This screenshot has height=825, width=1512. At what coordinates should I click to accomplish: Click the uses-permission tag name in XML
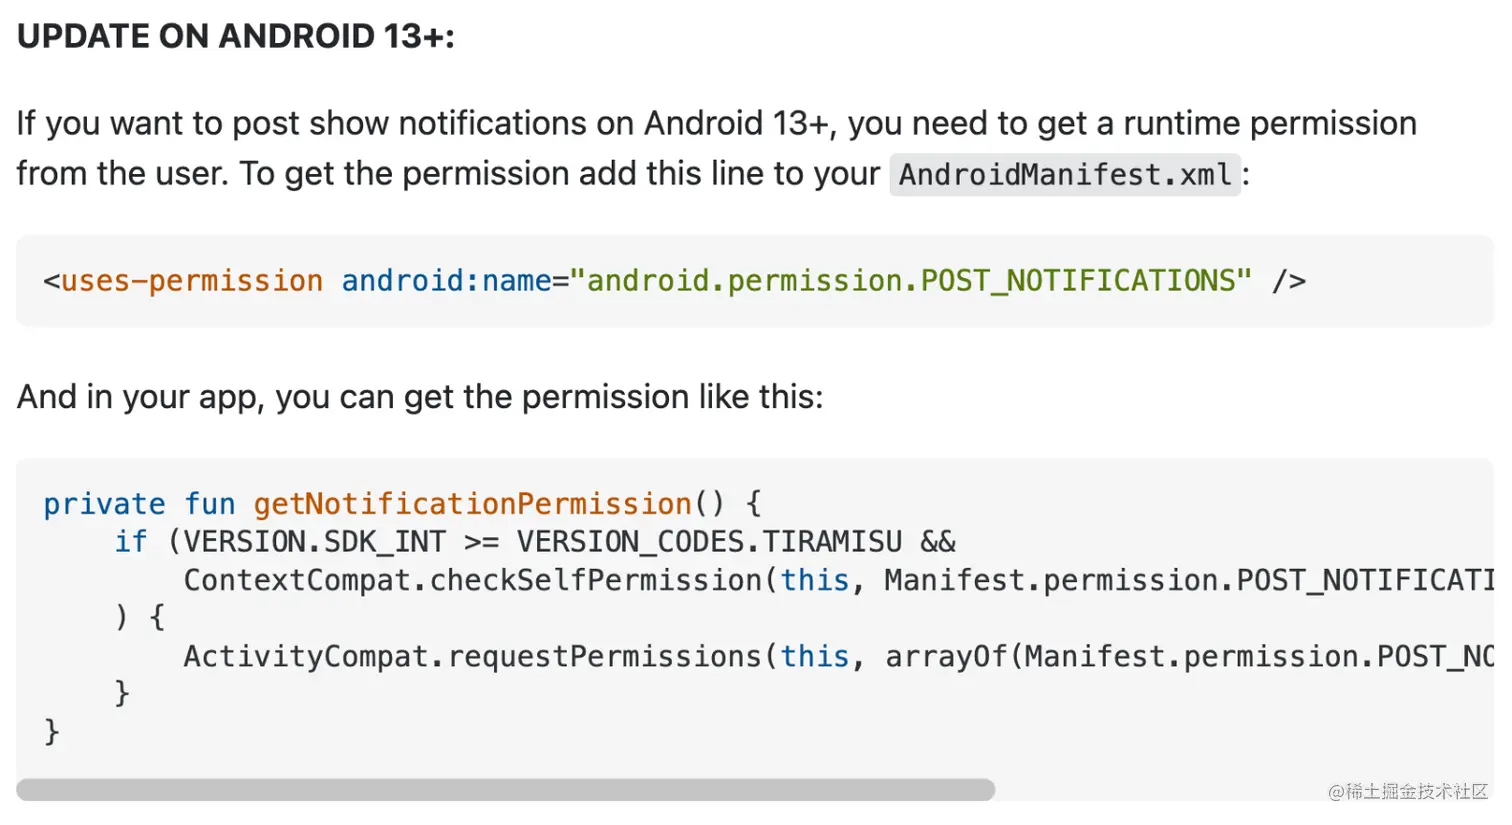click(x=192, y=281)
